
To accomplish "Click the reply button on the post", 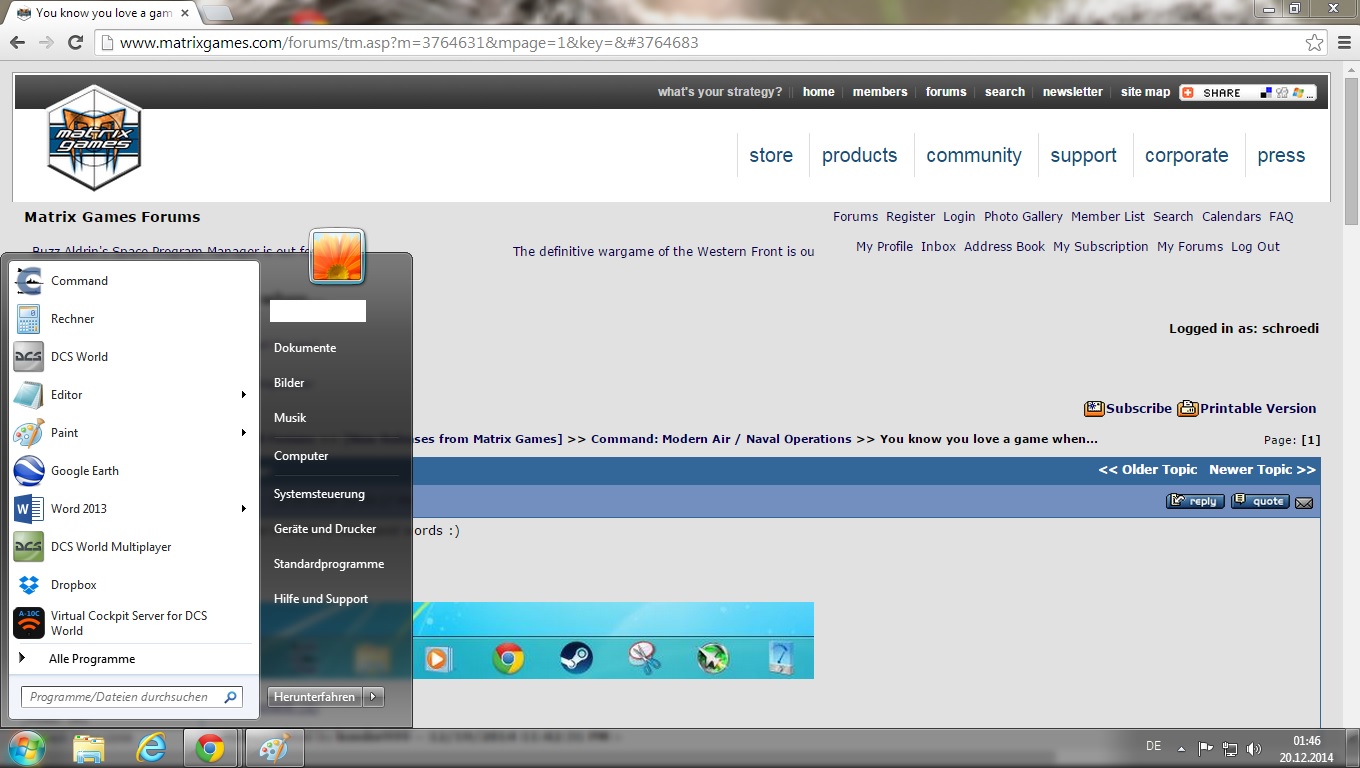I will tap(1195, 501).
